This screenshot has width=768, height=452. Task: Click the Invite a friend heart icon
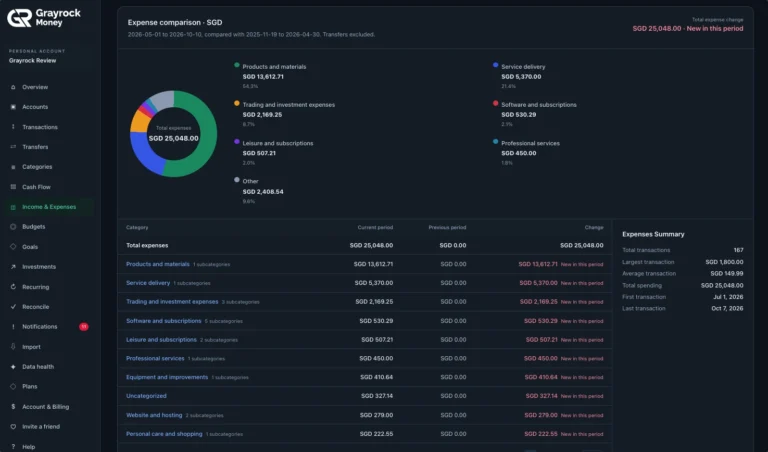click(13, 427)
